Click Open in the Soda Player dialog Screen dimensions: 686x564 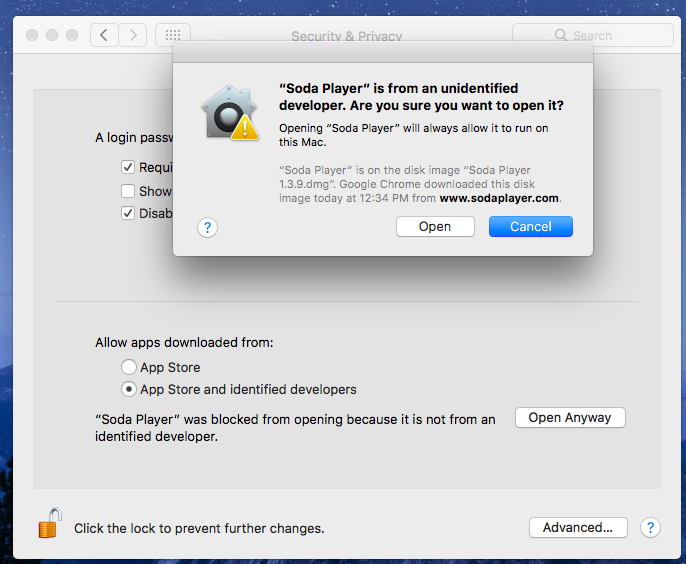[435, 227]
